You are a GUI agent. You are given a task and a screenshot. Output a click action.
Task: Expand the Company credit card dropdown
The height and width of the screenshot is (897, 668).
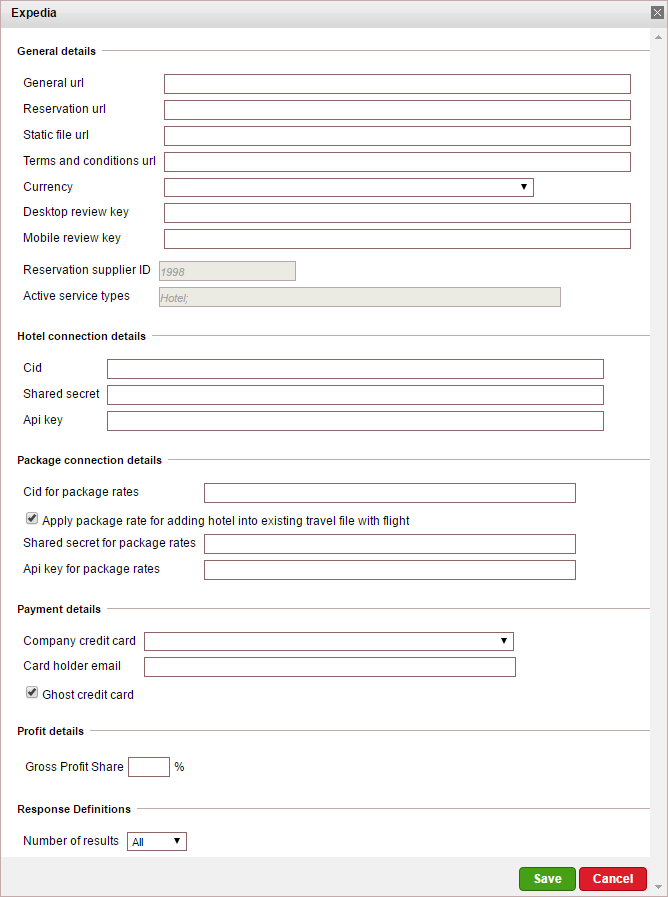click(x=329, y=641)
